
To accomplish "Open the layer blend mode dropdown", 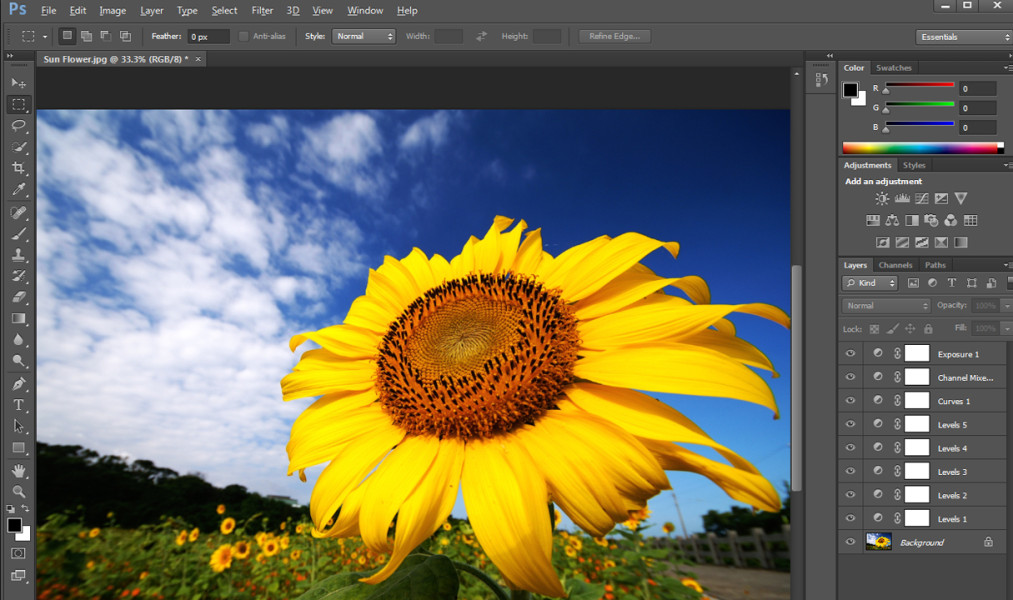I will pos(886,305).
